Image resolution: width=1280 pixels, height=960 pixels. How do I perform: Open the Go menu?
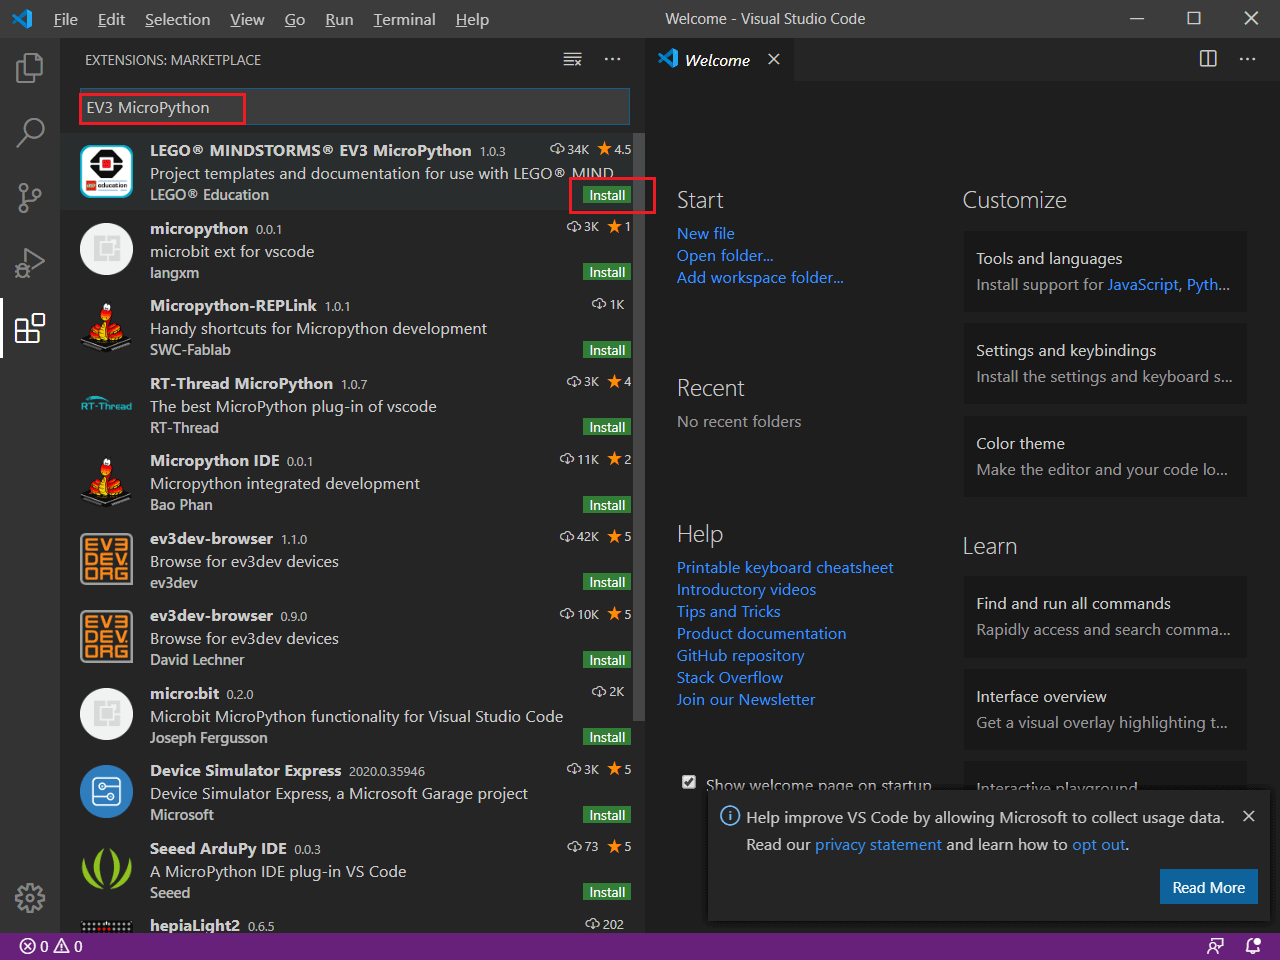(x=294, y=19)
